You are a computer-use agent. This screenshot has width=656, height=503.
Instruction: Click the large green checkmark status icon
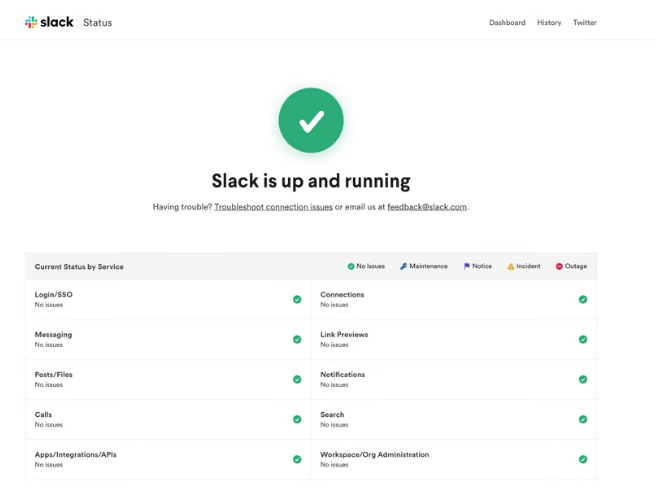(311, 121)
